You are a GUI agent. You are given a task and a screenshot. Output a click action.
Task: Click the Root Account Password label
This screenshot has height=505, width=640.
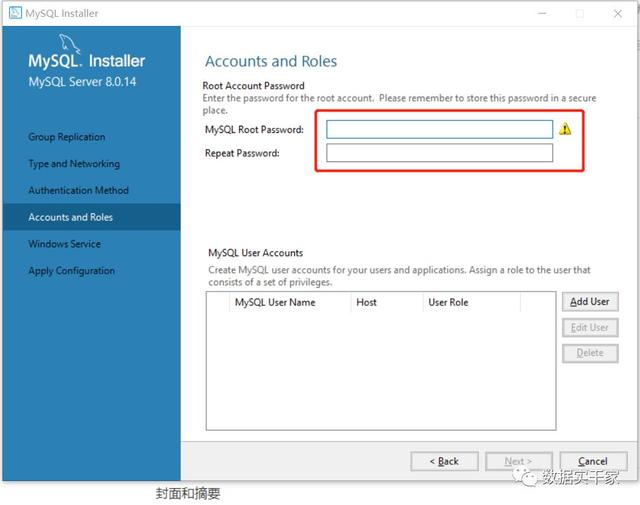[253, 86]
